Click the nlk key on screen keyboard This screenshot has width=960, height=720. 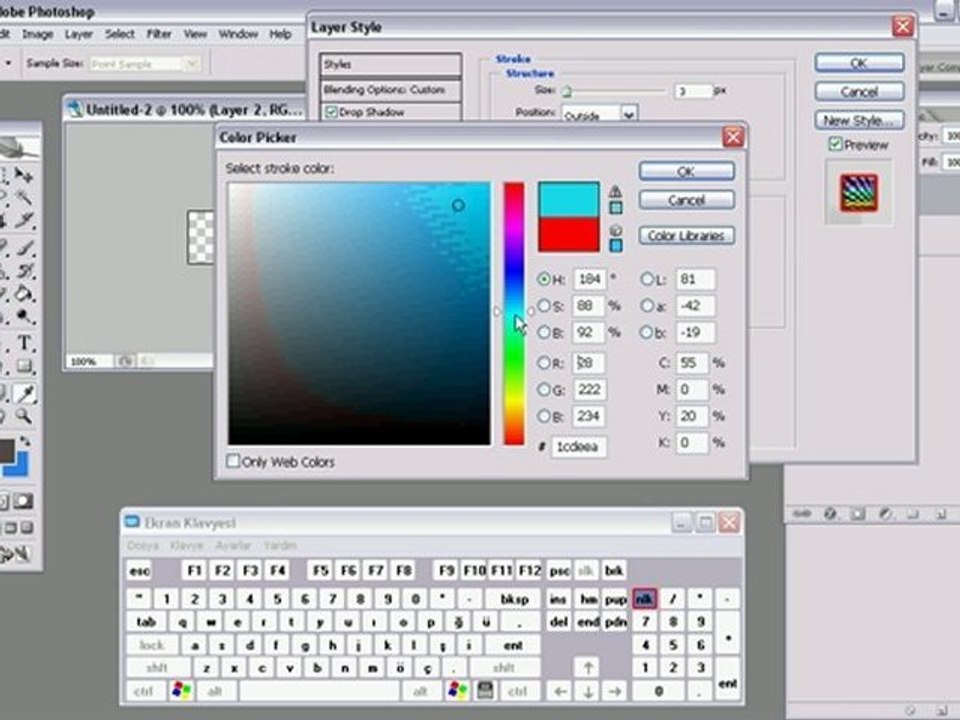644,599
